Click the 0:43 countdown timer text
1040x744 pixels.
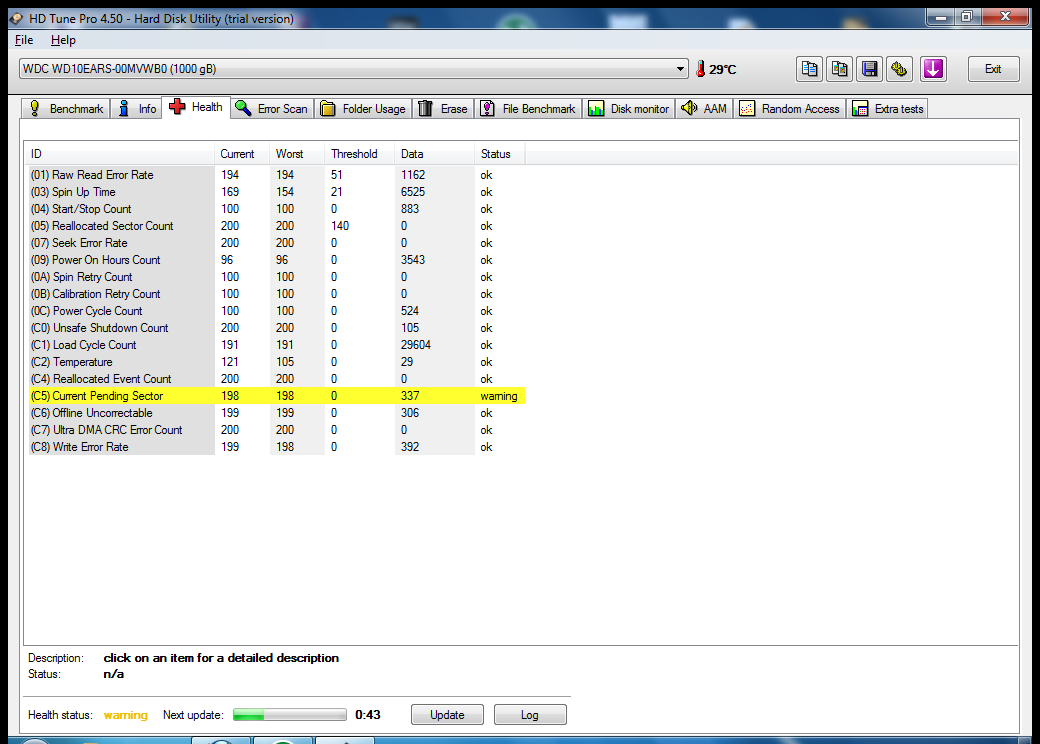[x=367, y=715]
